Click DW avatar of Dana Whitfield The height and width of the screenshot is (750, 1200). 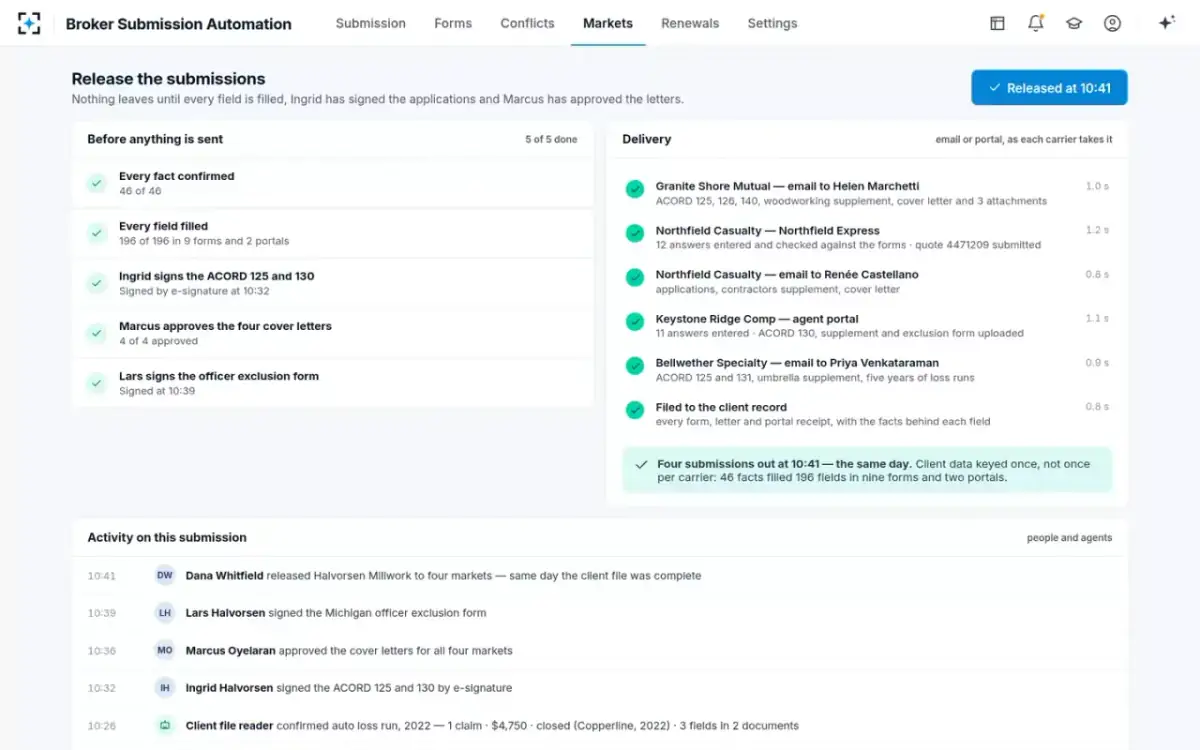pyautogui.click(x=165, y=576)
